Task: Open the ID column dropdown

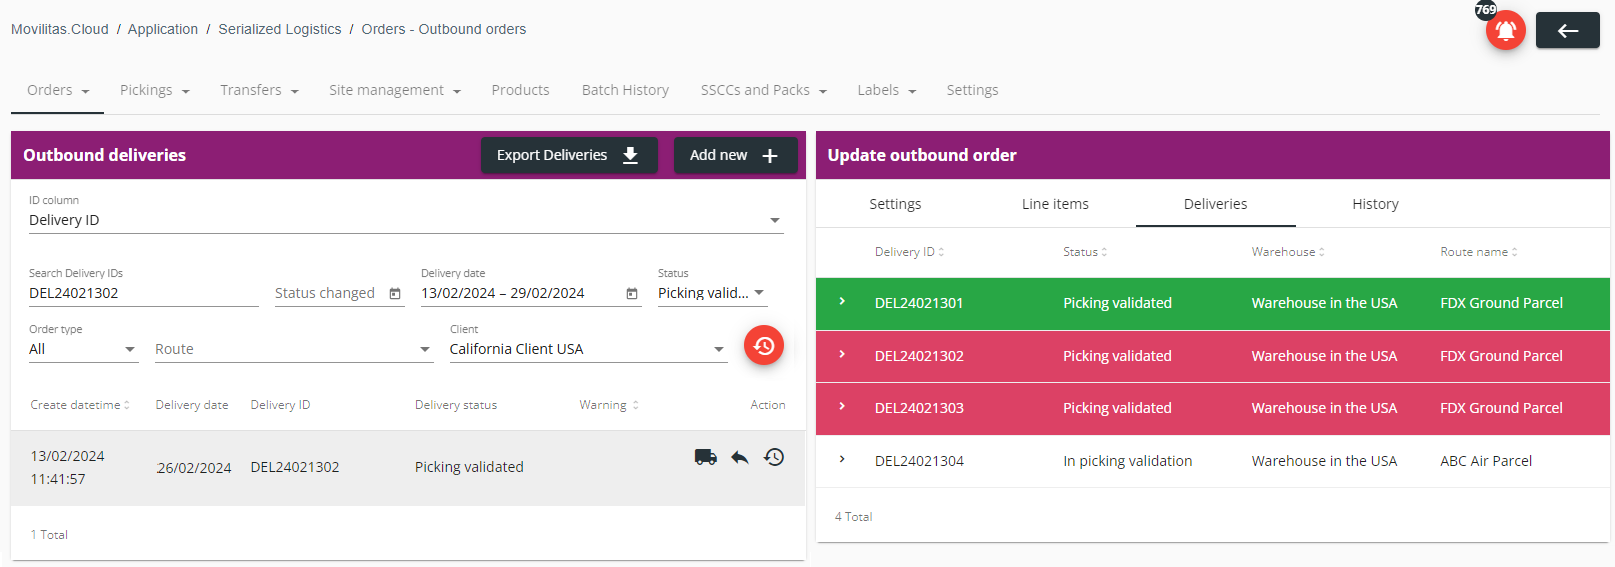Action: click(406, 220)
